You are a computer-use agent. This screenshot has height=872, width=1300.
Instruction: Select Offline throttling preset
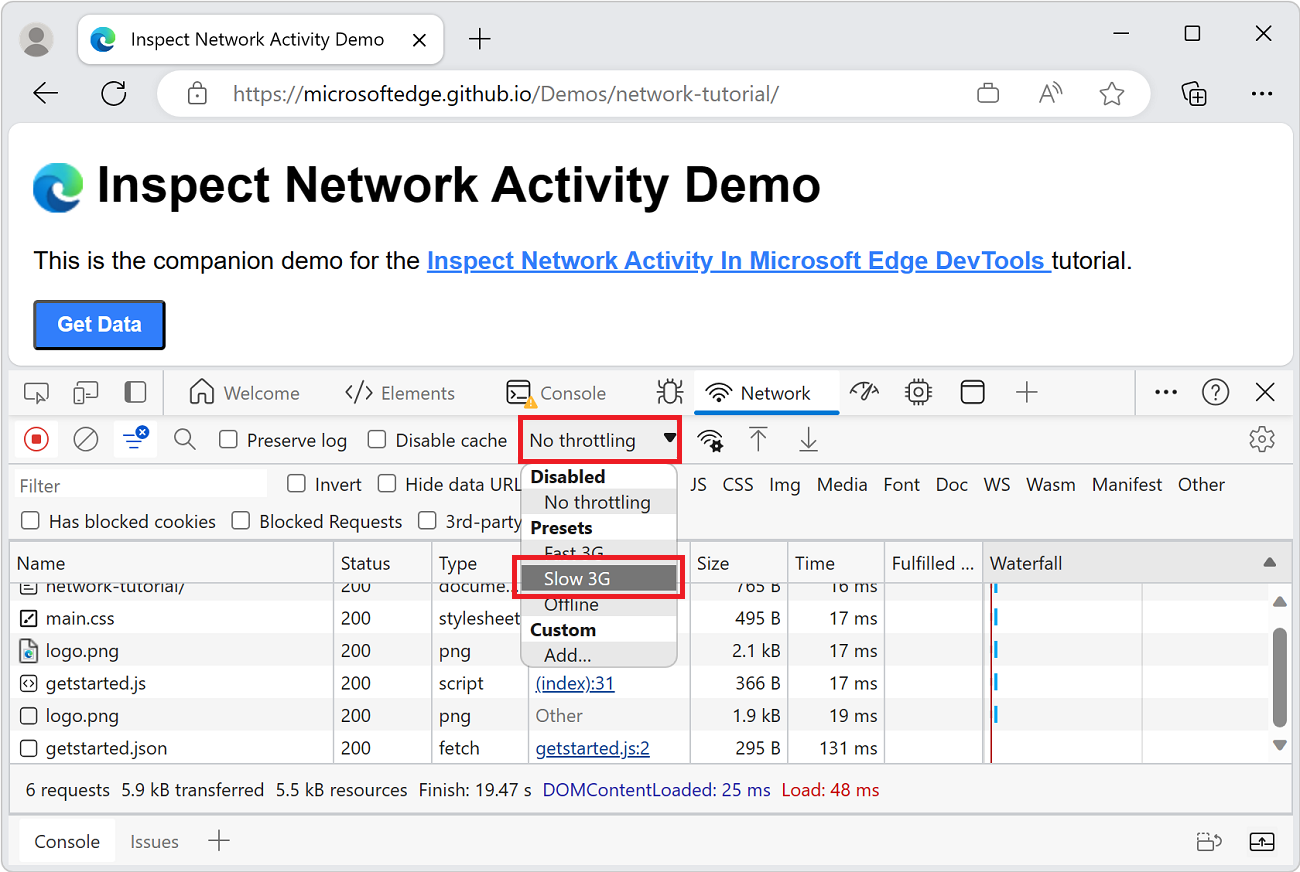point(599,605)
